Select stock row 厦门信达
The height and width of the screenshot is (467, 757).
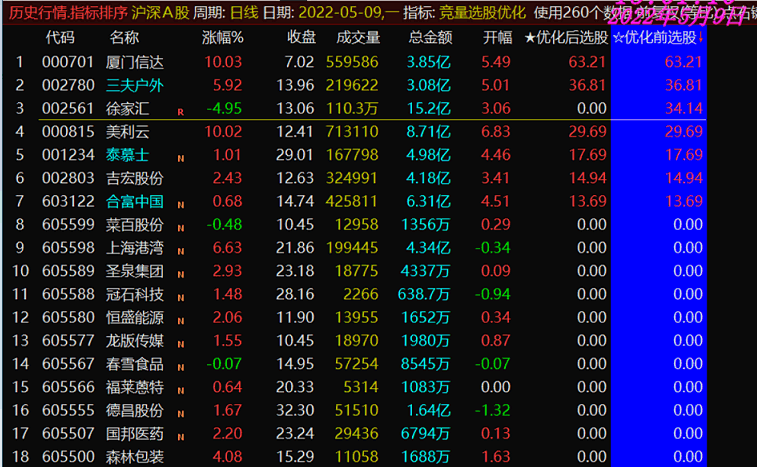click(355, 62)
